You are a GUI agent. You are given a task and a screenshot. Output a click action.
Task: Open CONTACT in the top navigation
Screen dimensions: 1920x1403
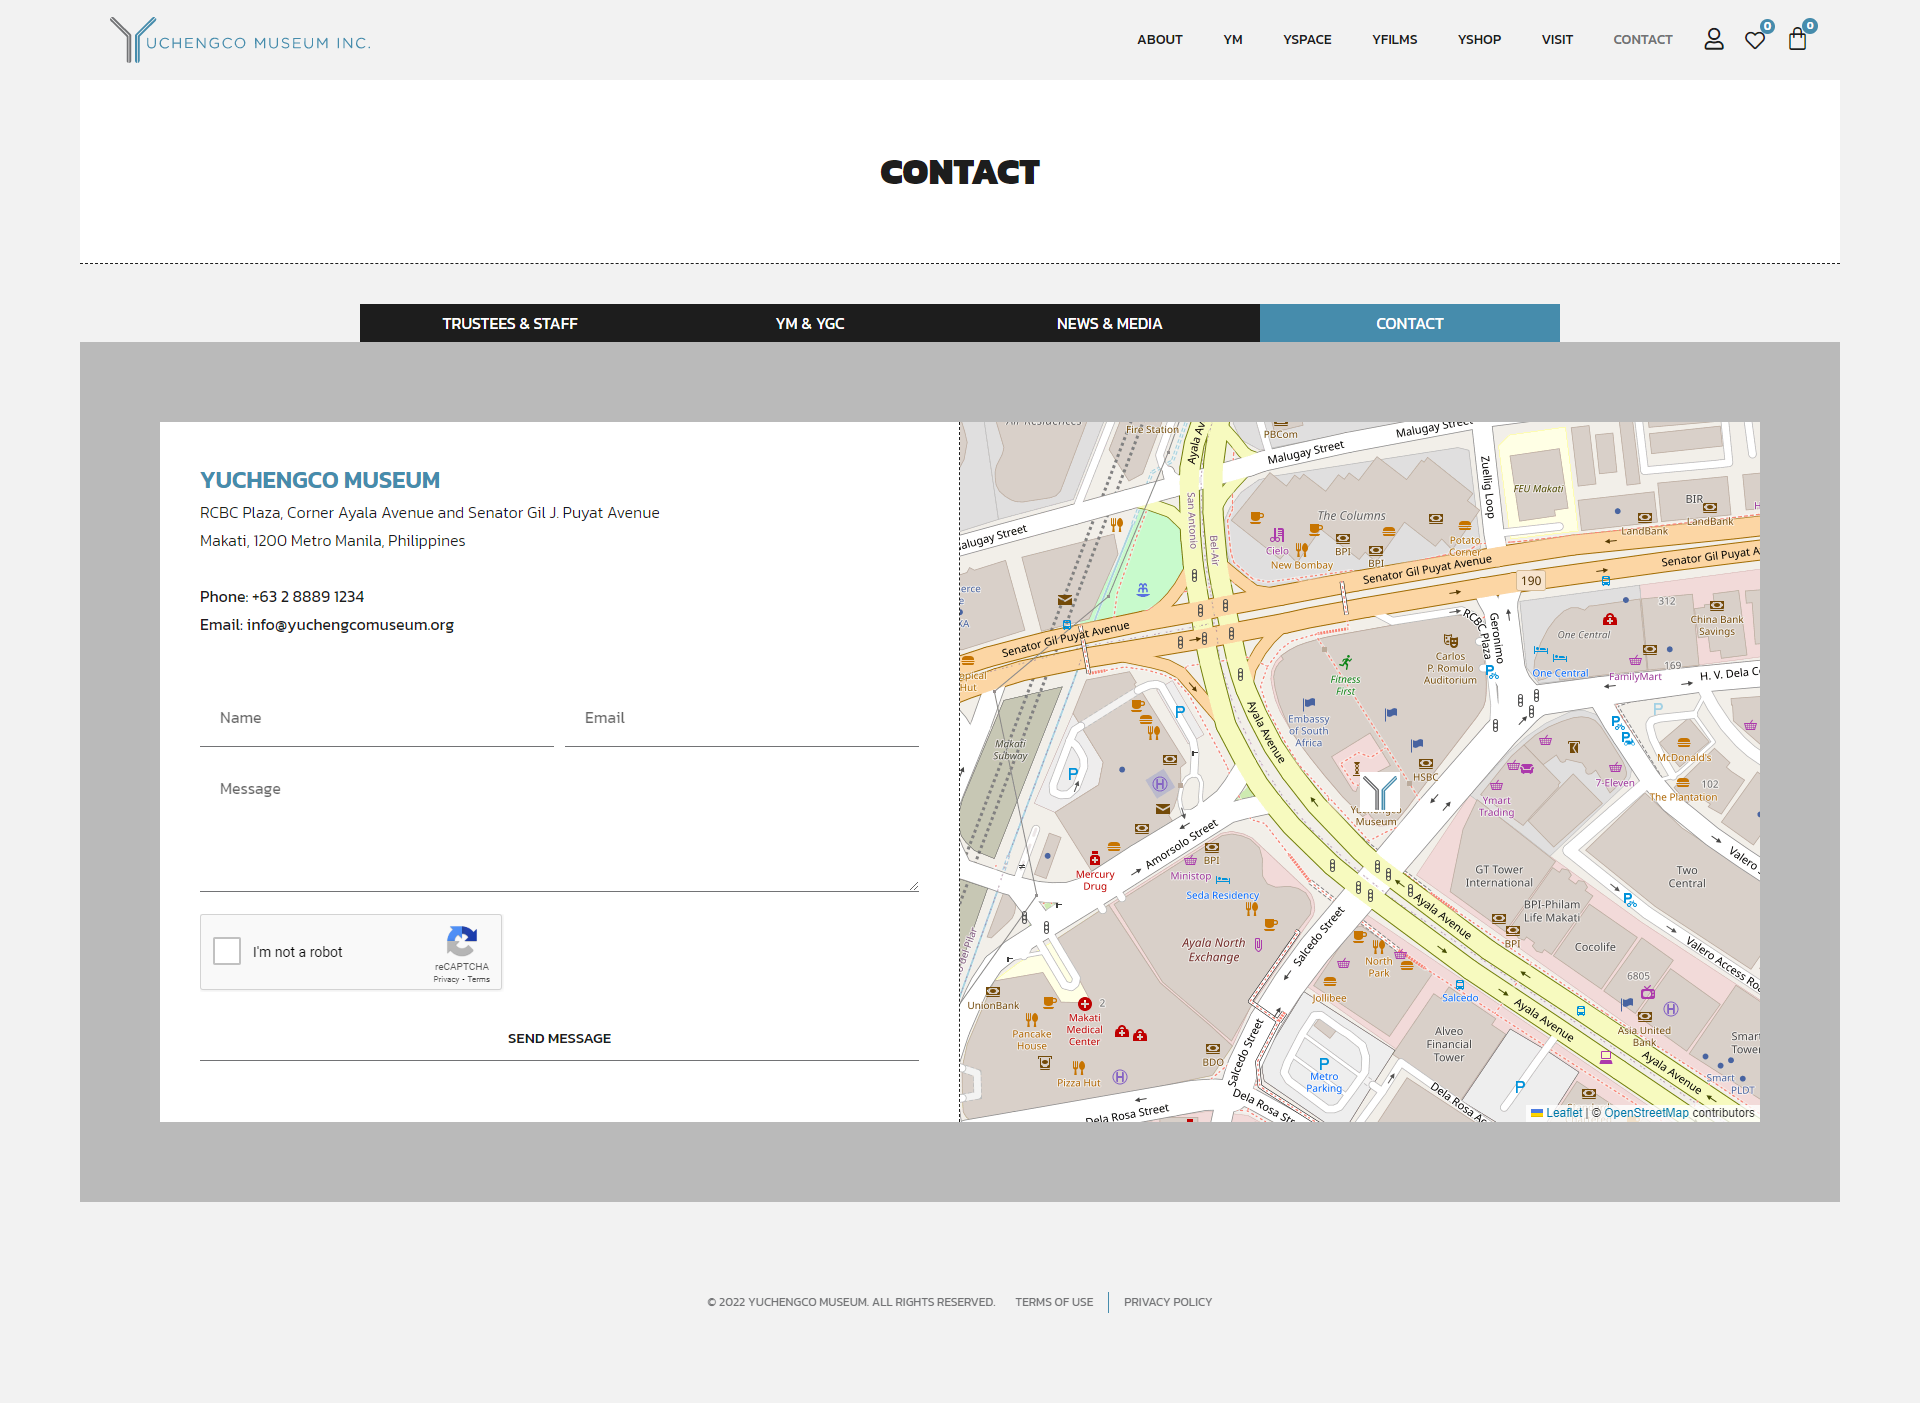pyautogui.click(x=1642, y=40)
